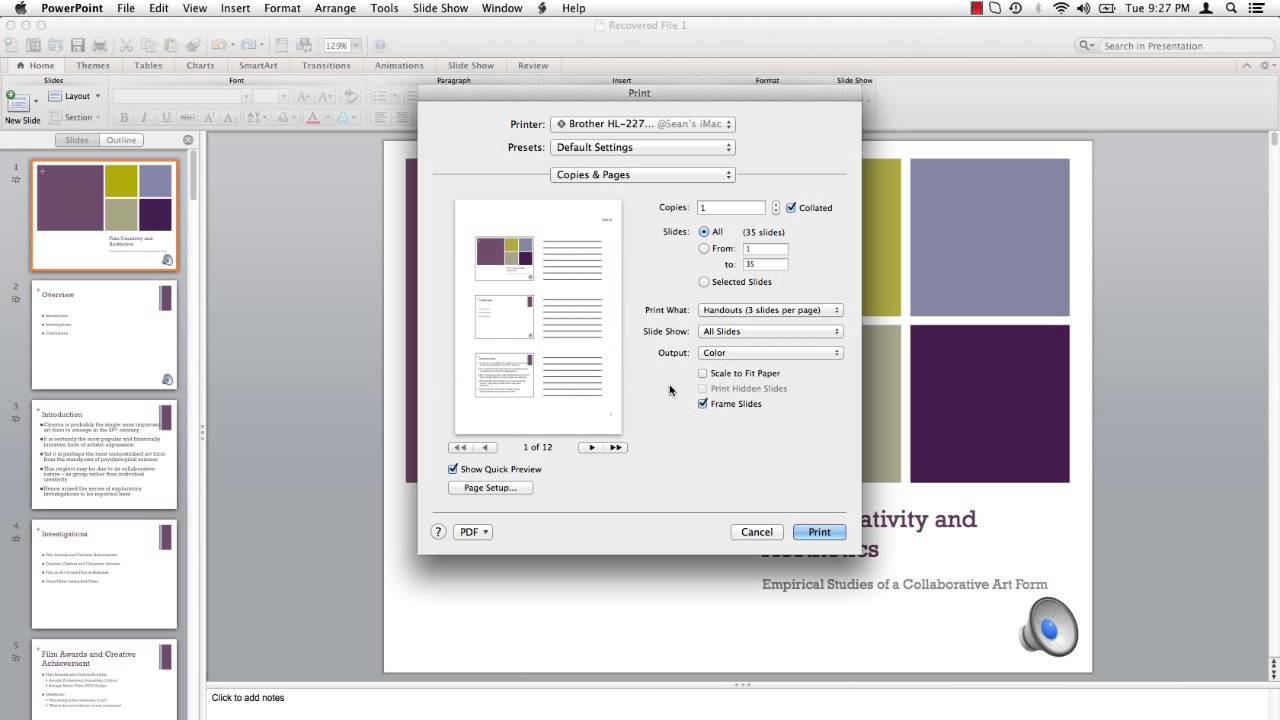Switch to the Themes ribbon tab
Viewport: 1280px width, 720px height.
[x=93, y=65]
